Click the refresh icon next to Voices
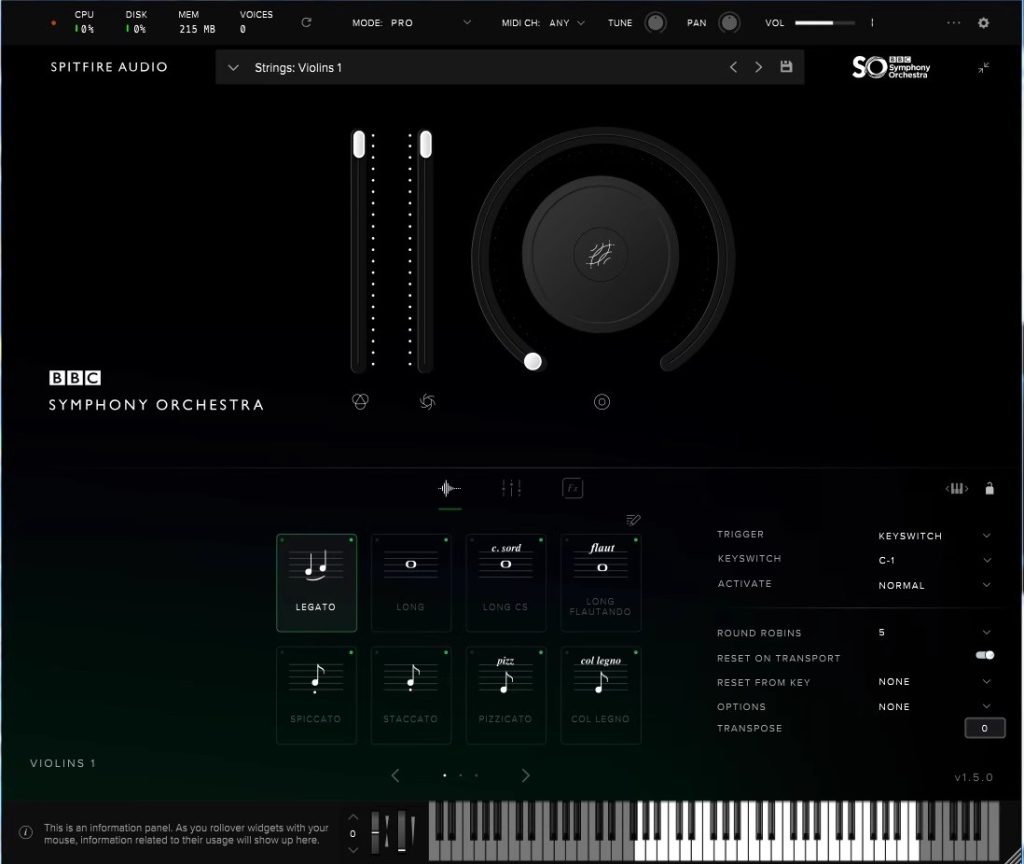1024x864 pixels. point(306,22)
